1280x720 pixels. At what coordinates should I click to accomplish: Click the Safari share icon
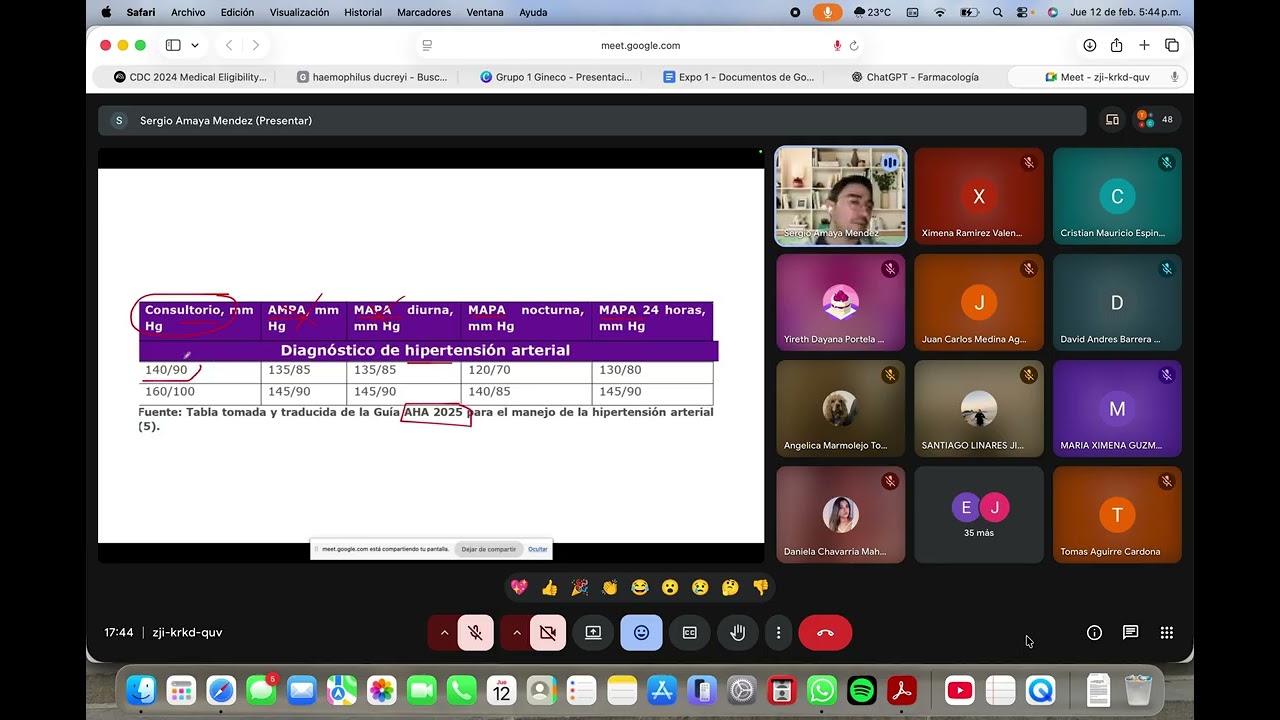point(1117,45)
